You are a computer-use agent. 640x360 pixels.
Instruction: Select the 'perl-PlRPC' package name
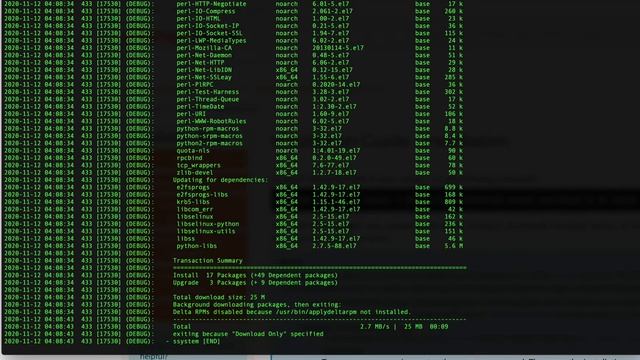pyautogui.click(x=195, y=84)
